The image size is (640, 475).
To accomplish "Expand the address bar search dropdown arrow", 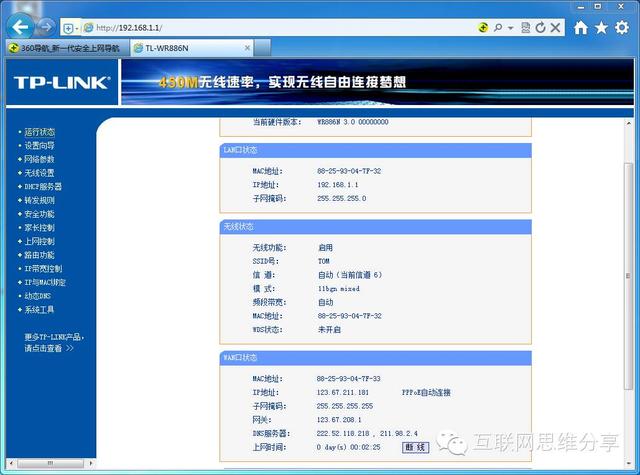I will [510, 28].
